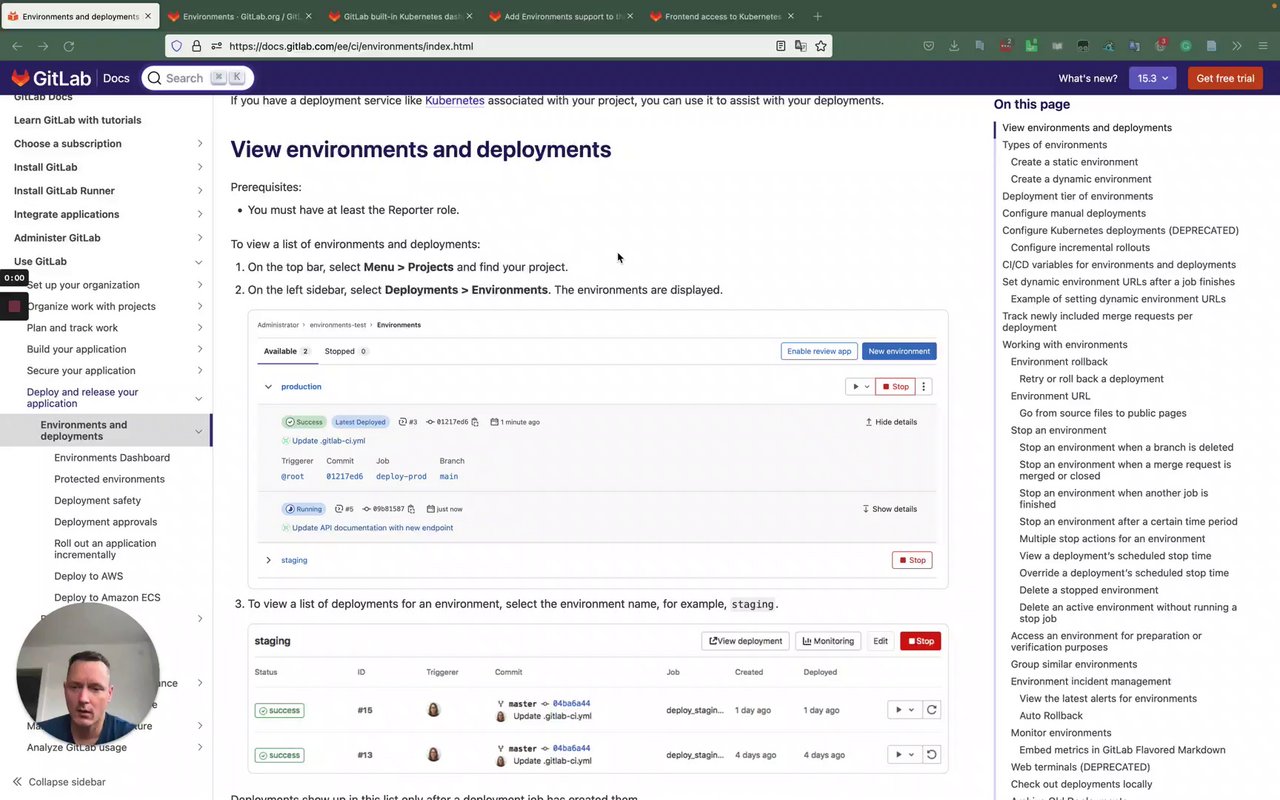This screenshot has height=800, width=1280.
Task: Select the 'Stopped' tab in environments image
Action: click(x=346, y=351)
